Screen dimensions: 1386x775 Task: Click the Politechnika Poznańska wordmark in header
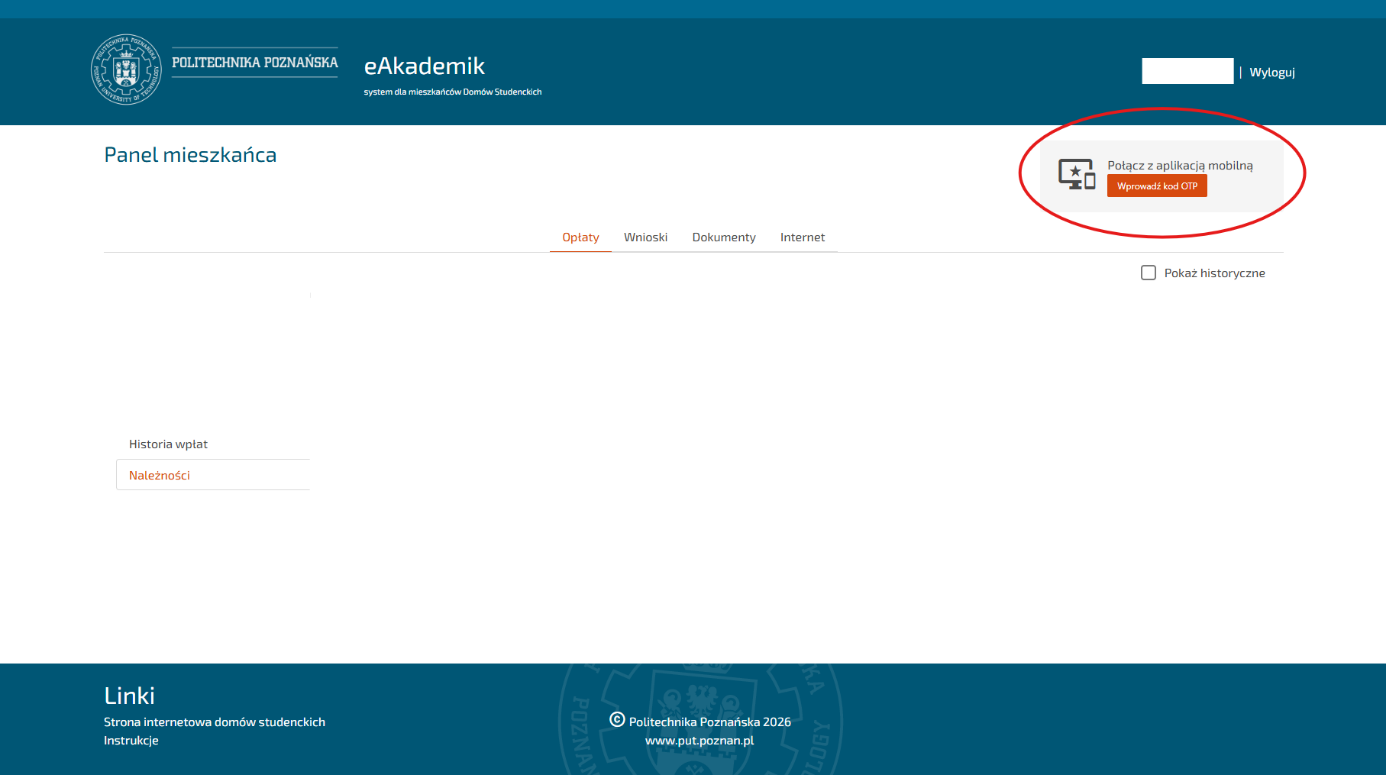pos(255,62)
